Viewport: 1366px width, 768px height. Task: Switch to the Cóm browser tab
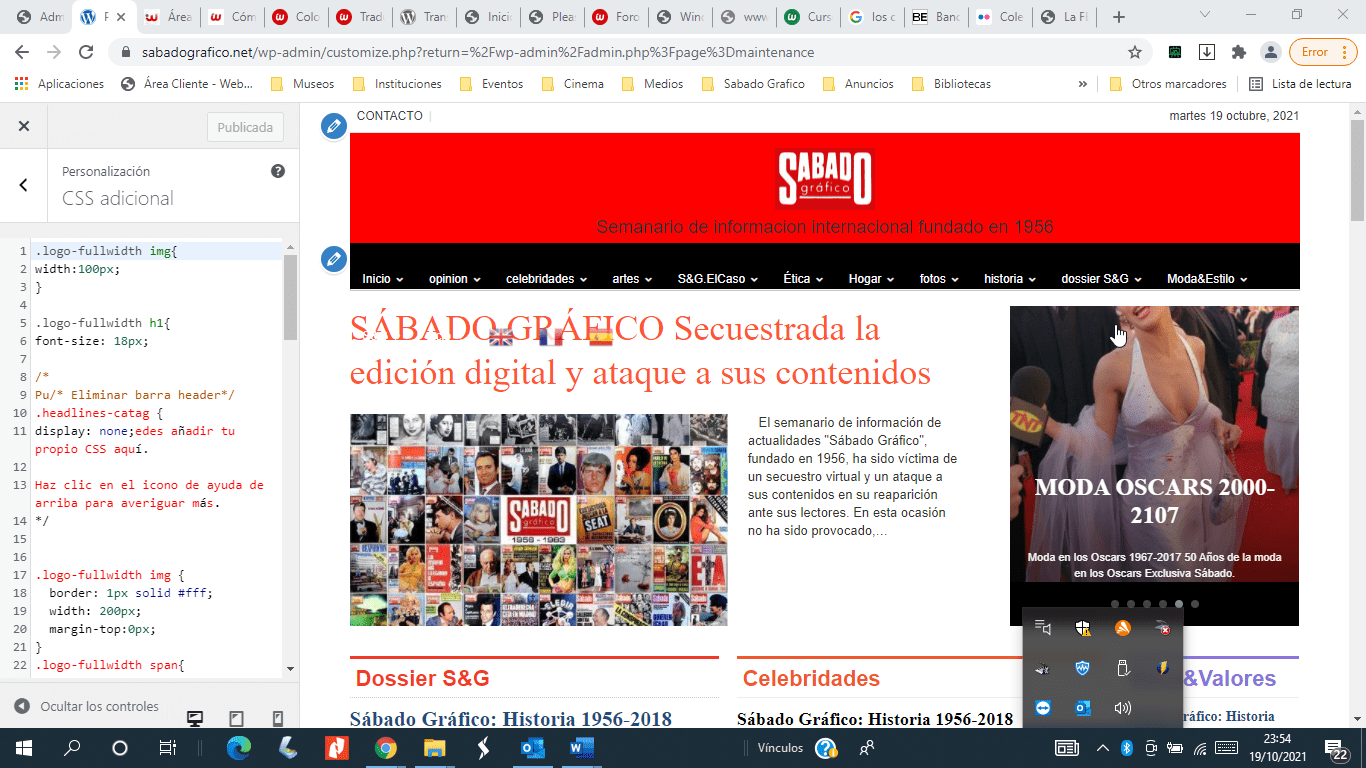pyautogui.click(x=230, y=17)
